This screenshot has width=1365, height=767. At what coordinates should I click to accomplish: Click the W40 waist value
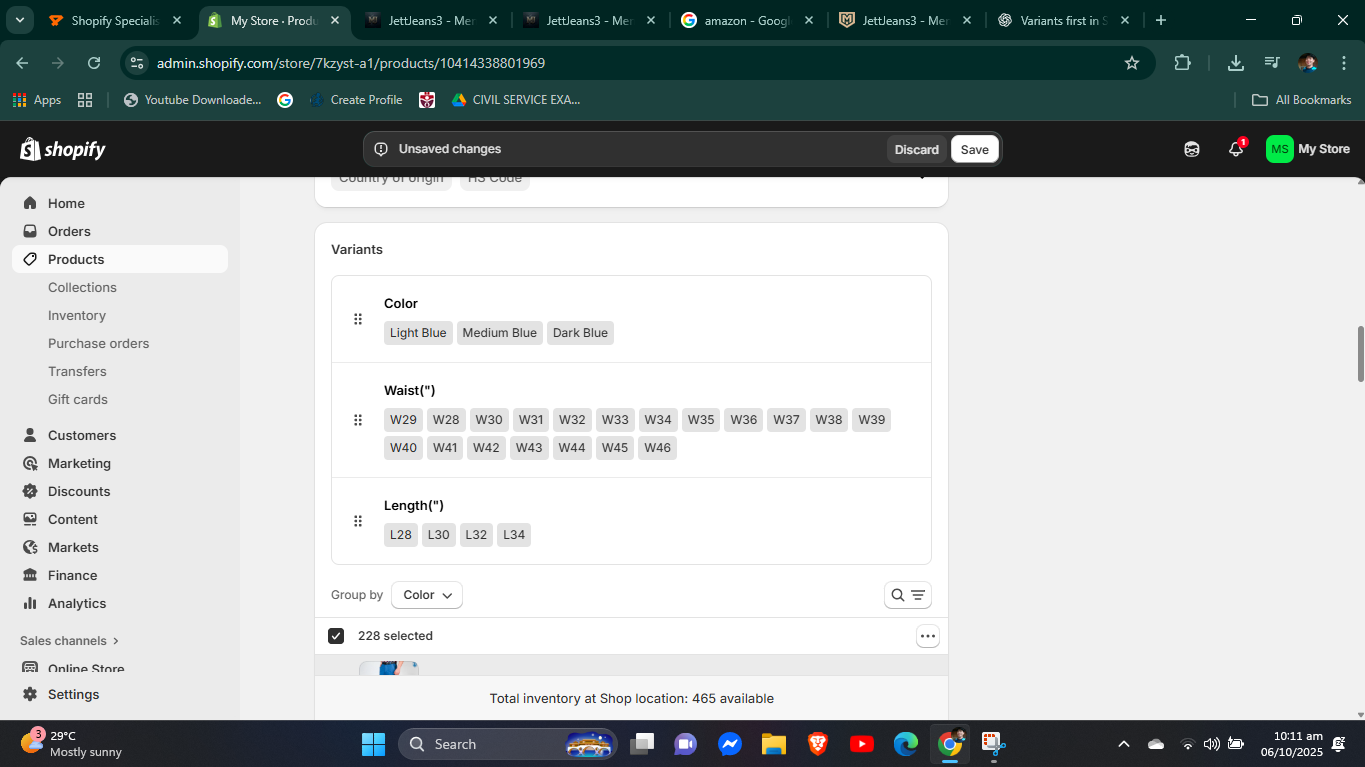(404, 448)
